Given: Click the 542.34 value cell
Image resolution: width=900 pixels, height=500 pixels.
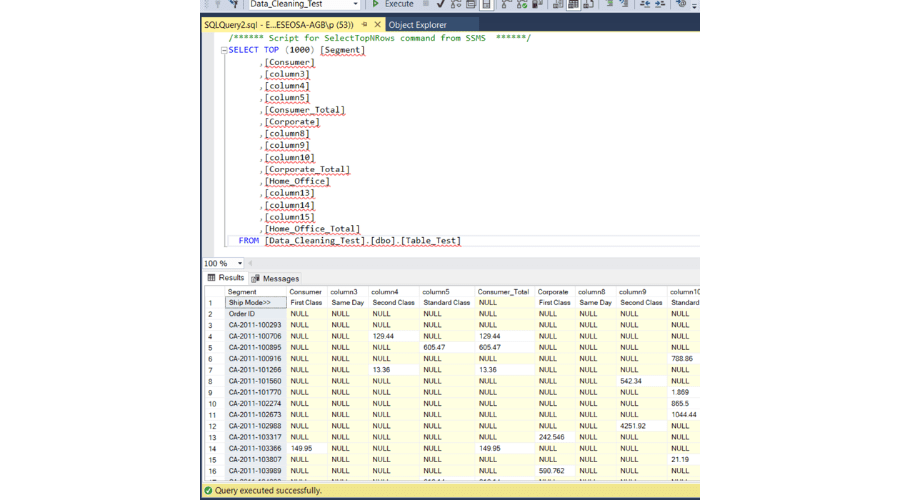Looking at the screenshot, I should (x=641, y=381).
